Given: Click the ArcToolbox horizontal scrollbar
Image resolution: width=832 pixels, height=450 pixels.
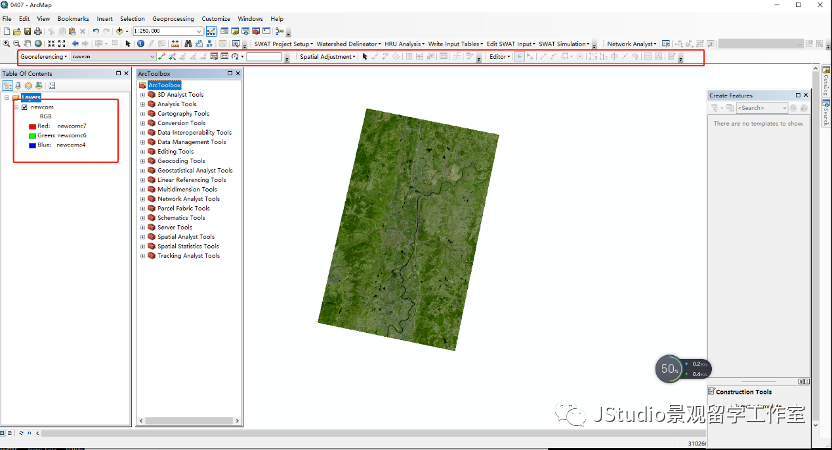Looking at the screenshot, I should click(189, 420).
